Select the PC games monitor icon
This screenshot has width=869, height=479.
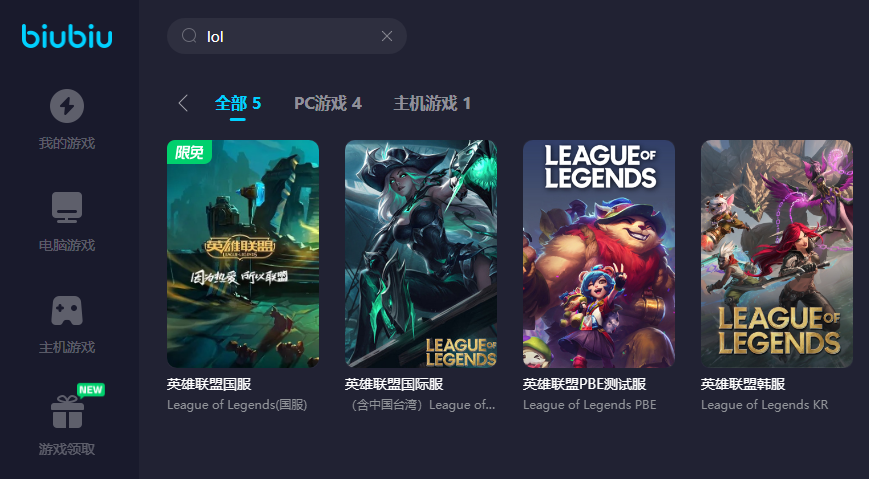pos(67,207)
